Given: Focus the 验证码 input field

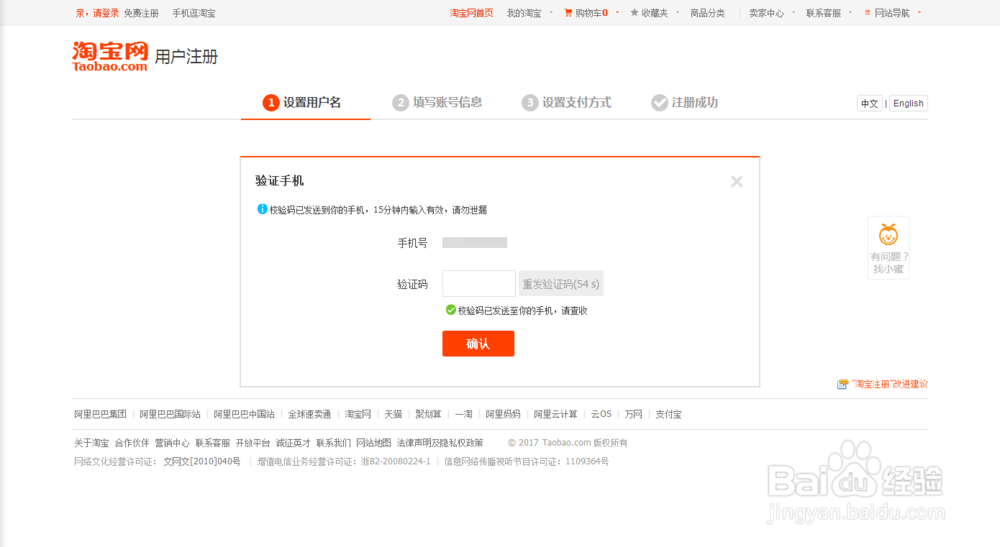Looking at the screenshot, I should (x=479, y=284).
